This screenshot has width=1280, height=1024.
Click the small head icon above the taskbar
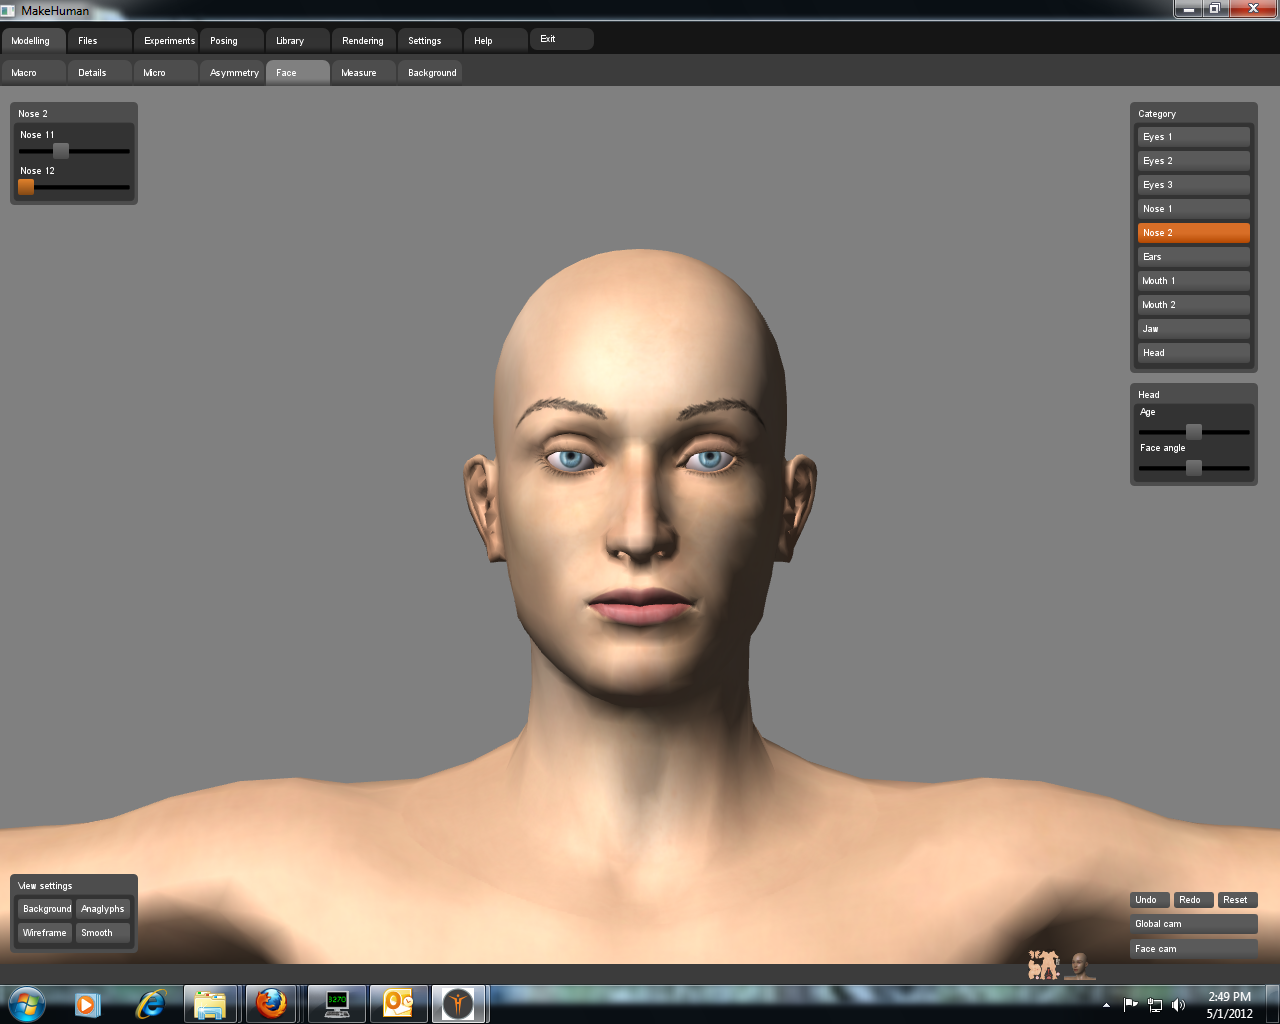(x=1079, y=965)
